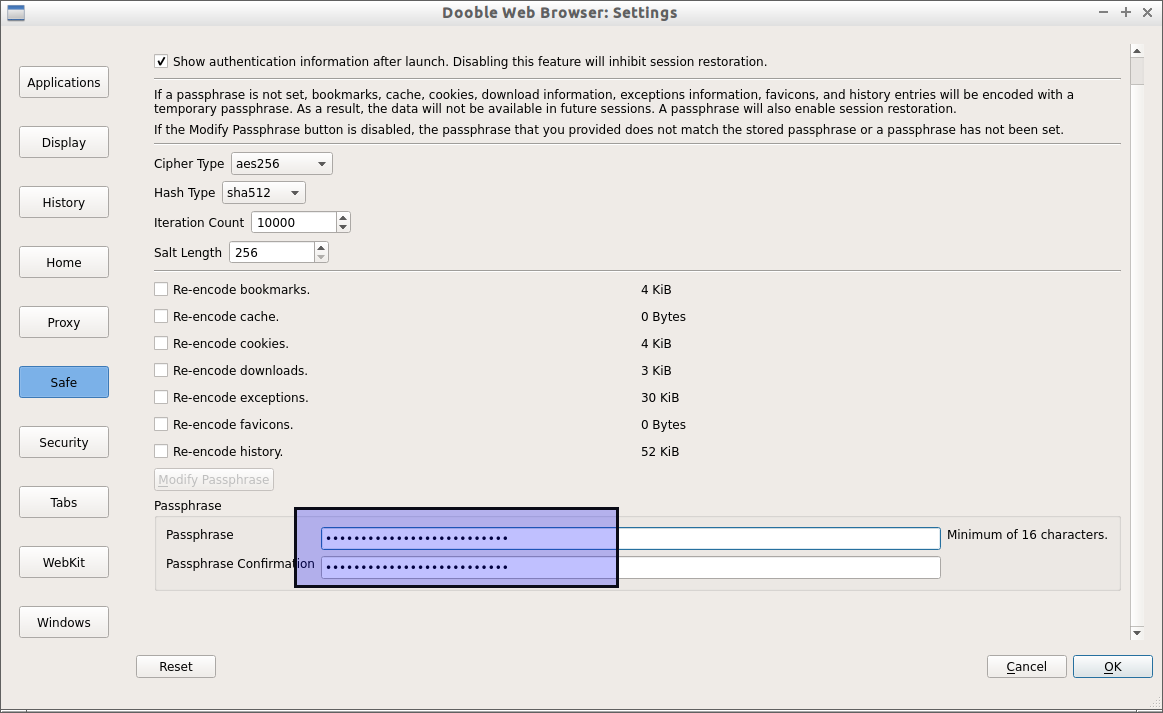Increase Salt Length with up arrow
The height and width of the screenshot is (713, 1163).
pos(320,248)
